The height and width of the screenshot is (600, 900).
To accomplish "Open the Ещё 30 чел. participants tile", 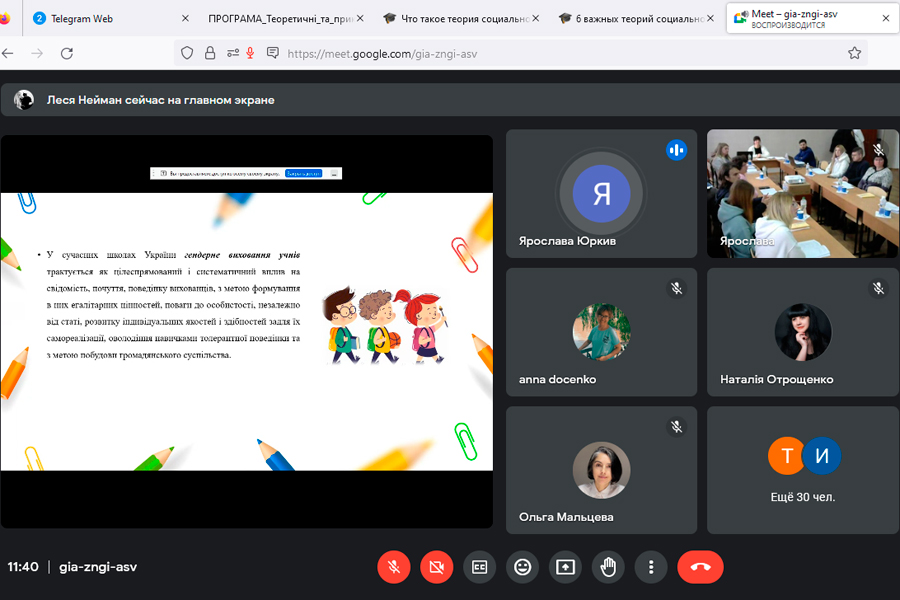I will click(802, 470).
